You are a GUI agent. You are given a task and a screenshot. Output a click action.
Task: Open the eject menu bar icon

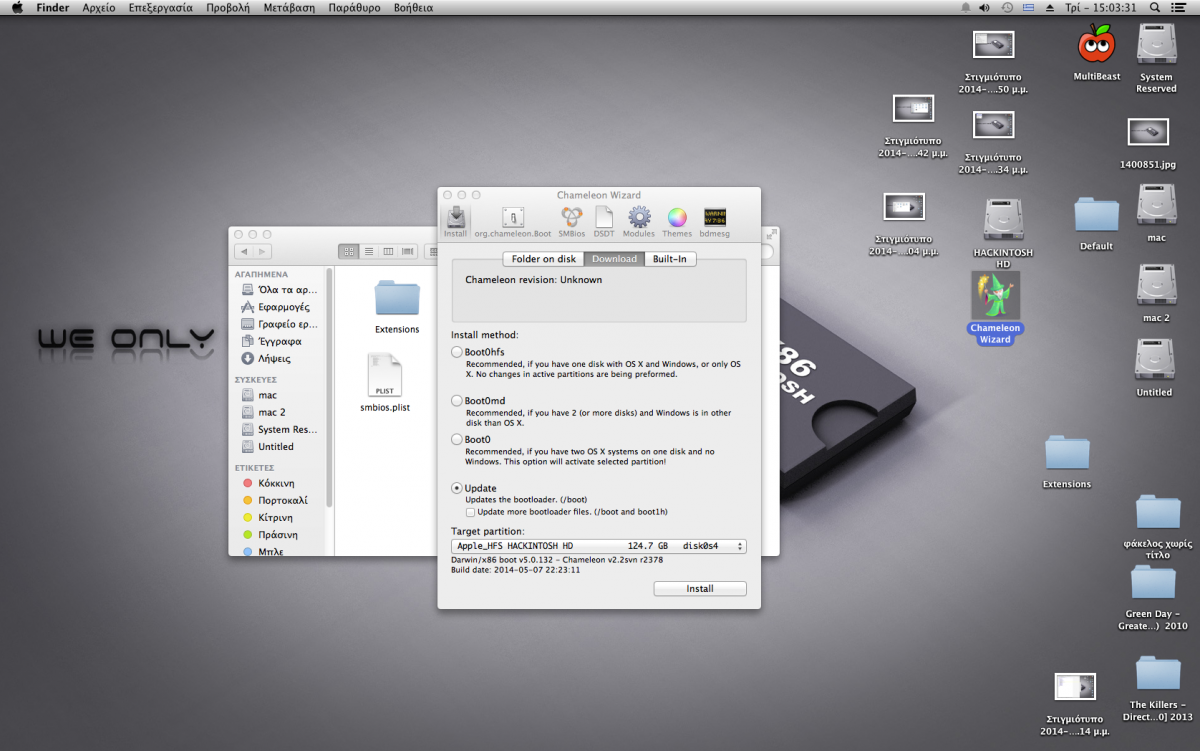click(x=1050, y=7)
